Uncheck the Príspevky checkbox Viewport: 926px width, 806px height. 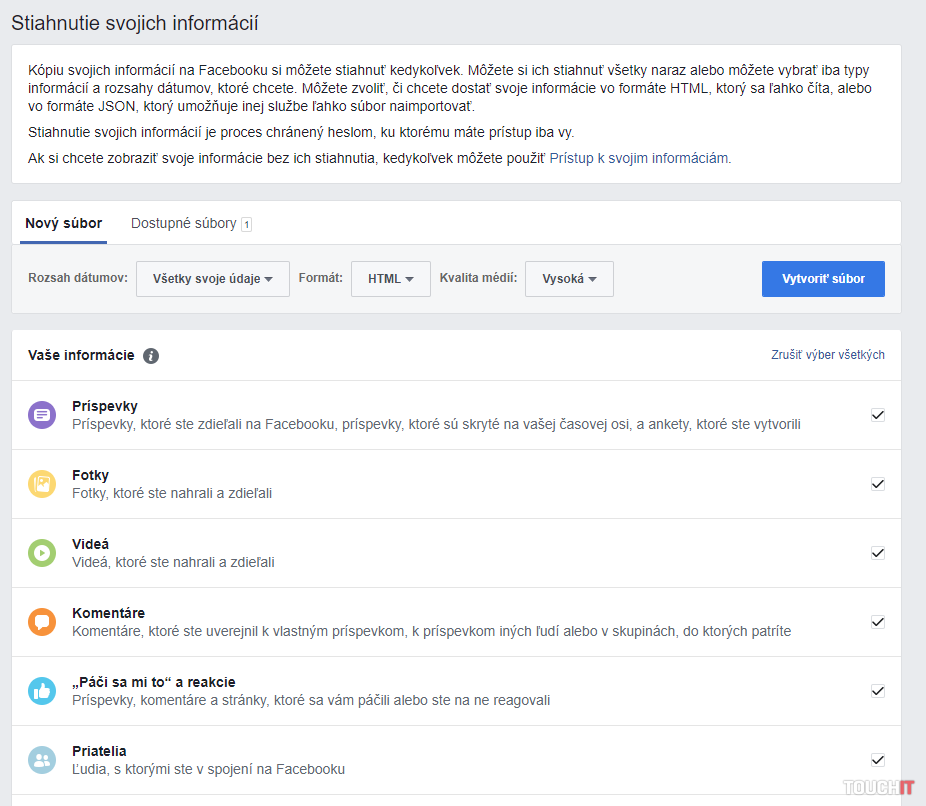click(877, 415)
